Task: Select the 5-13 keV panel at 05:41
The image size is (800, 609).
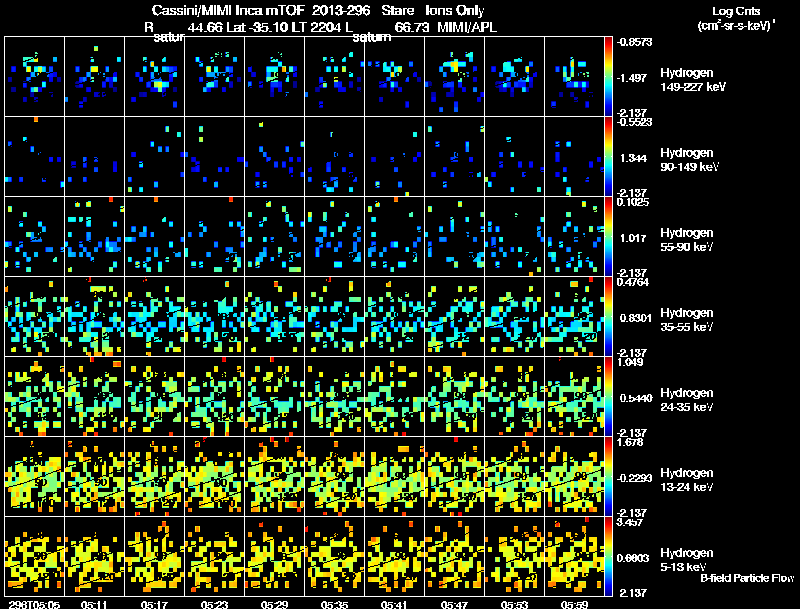Action: 394,557
